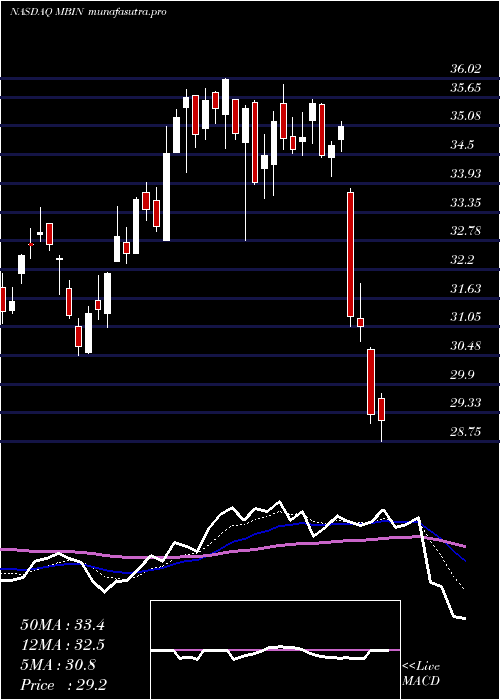Click inside the MACD mini chart panel
500x700 pixels.
pyautogui.click(x=275, y=650)
